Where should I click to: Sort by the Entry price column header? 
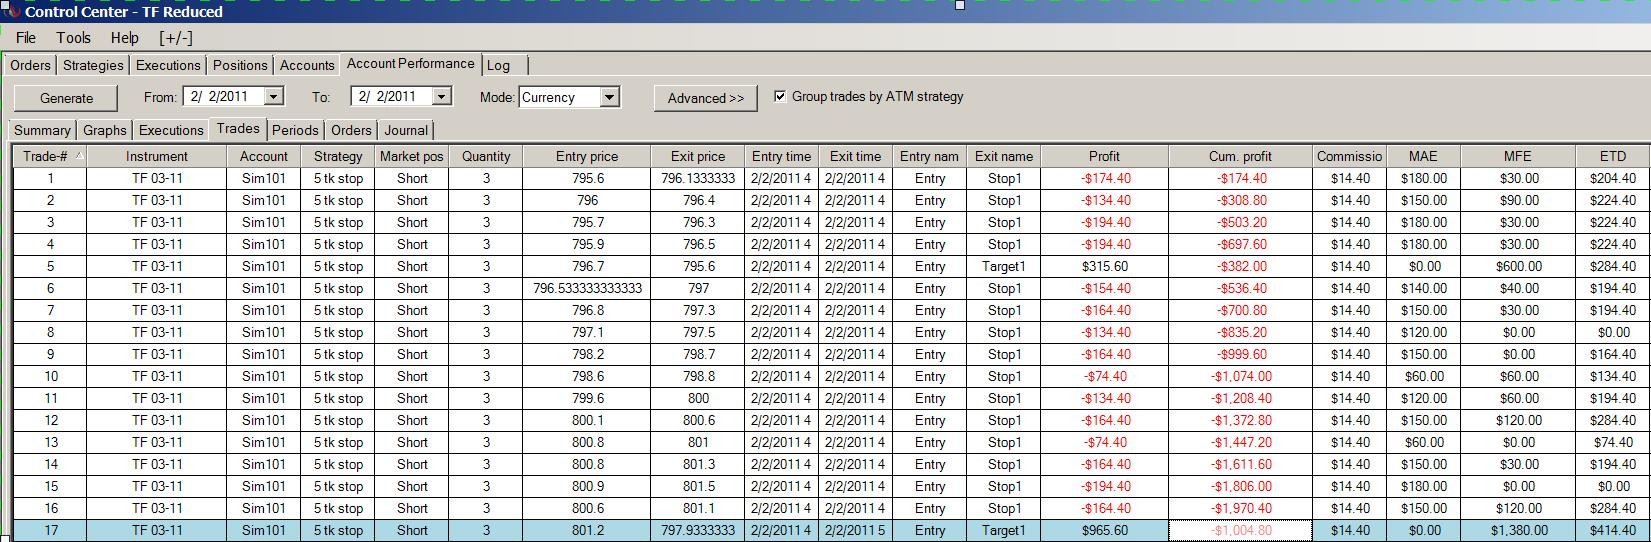[x=587, y=156]
